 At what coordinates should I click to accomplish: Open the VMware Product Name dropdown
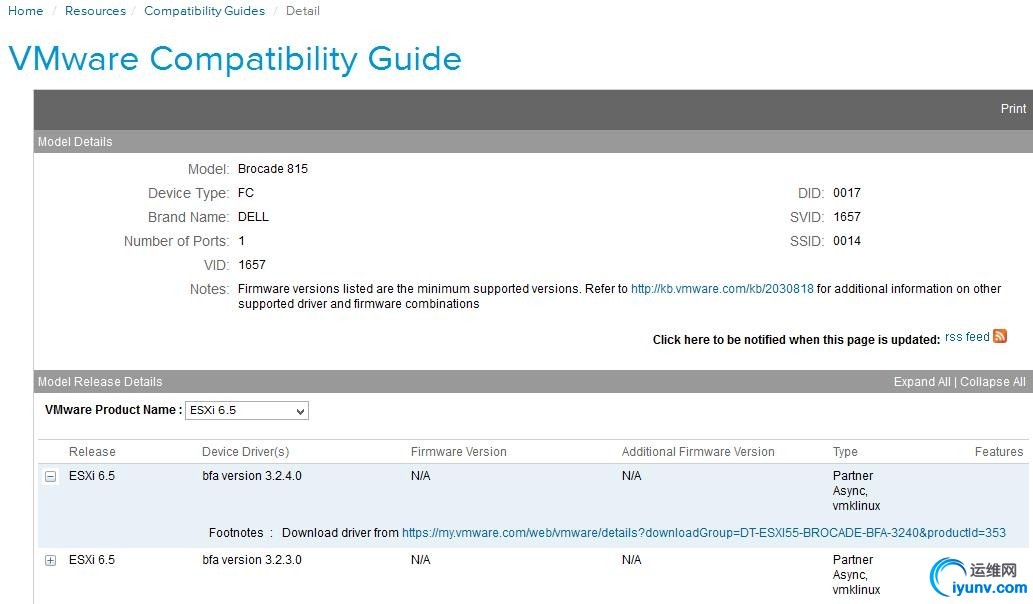[246, 410]
